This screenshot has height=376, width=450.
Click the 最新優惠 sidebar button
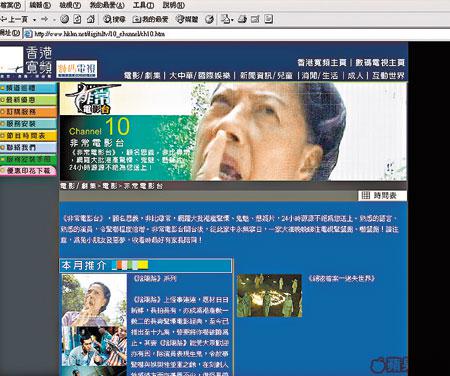(28, 100)
